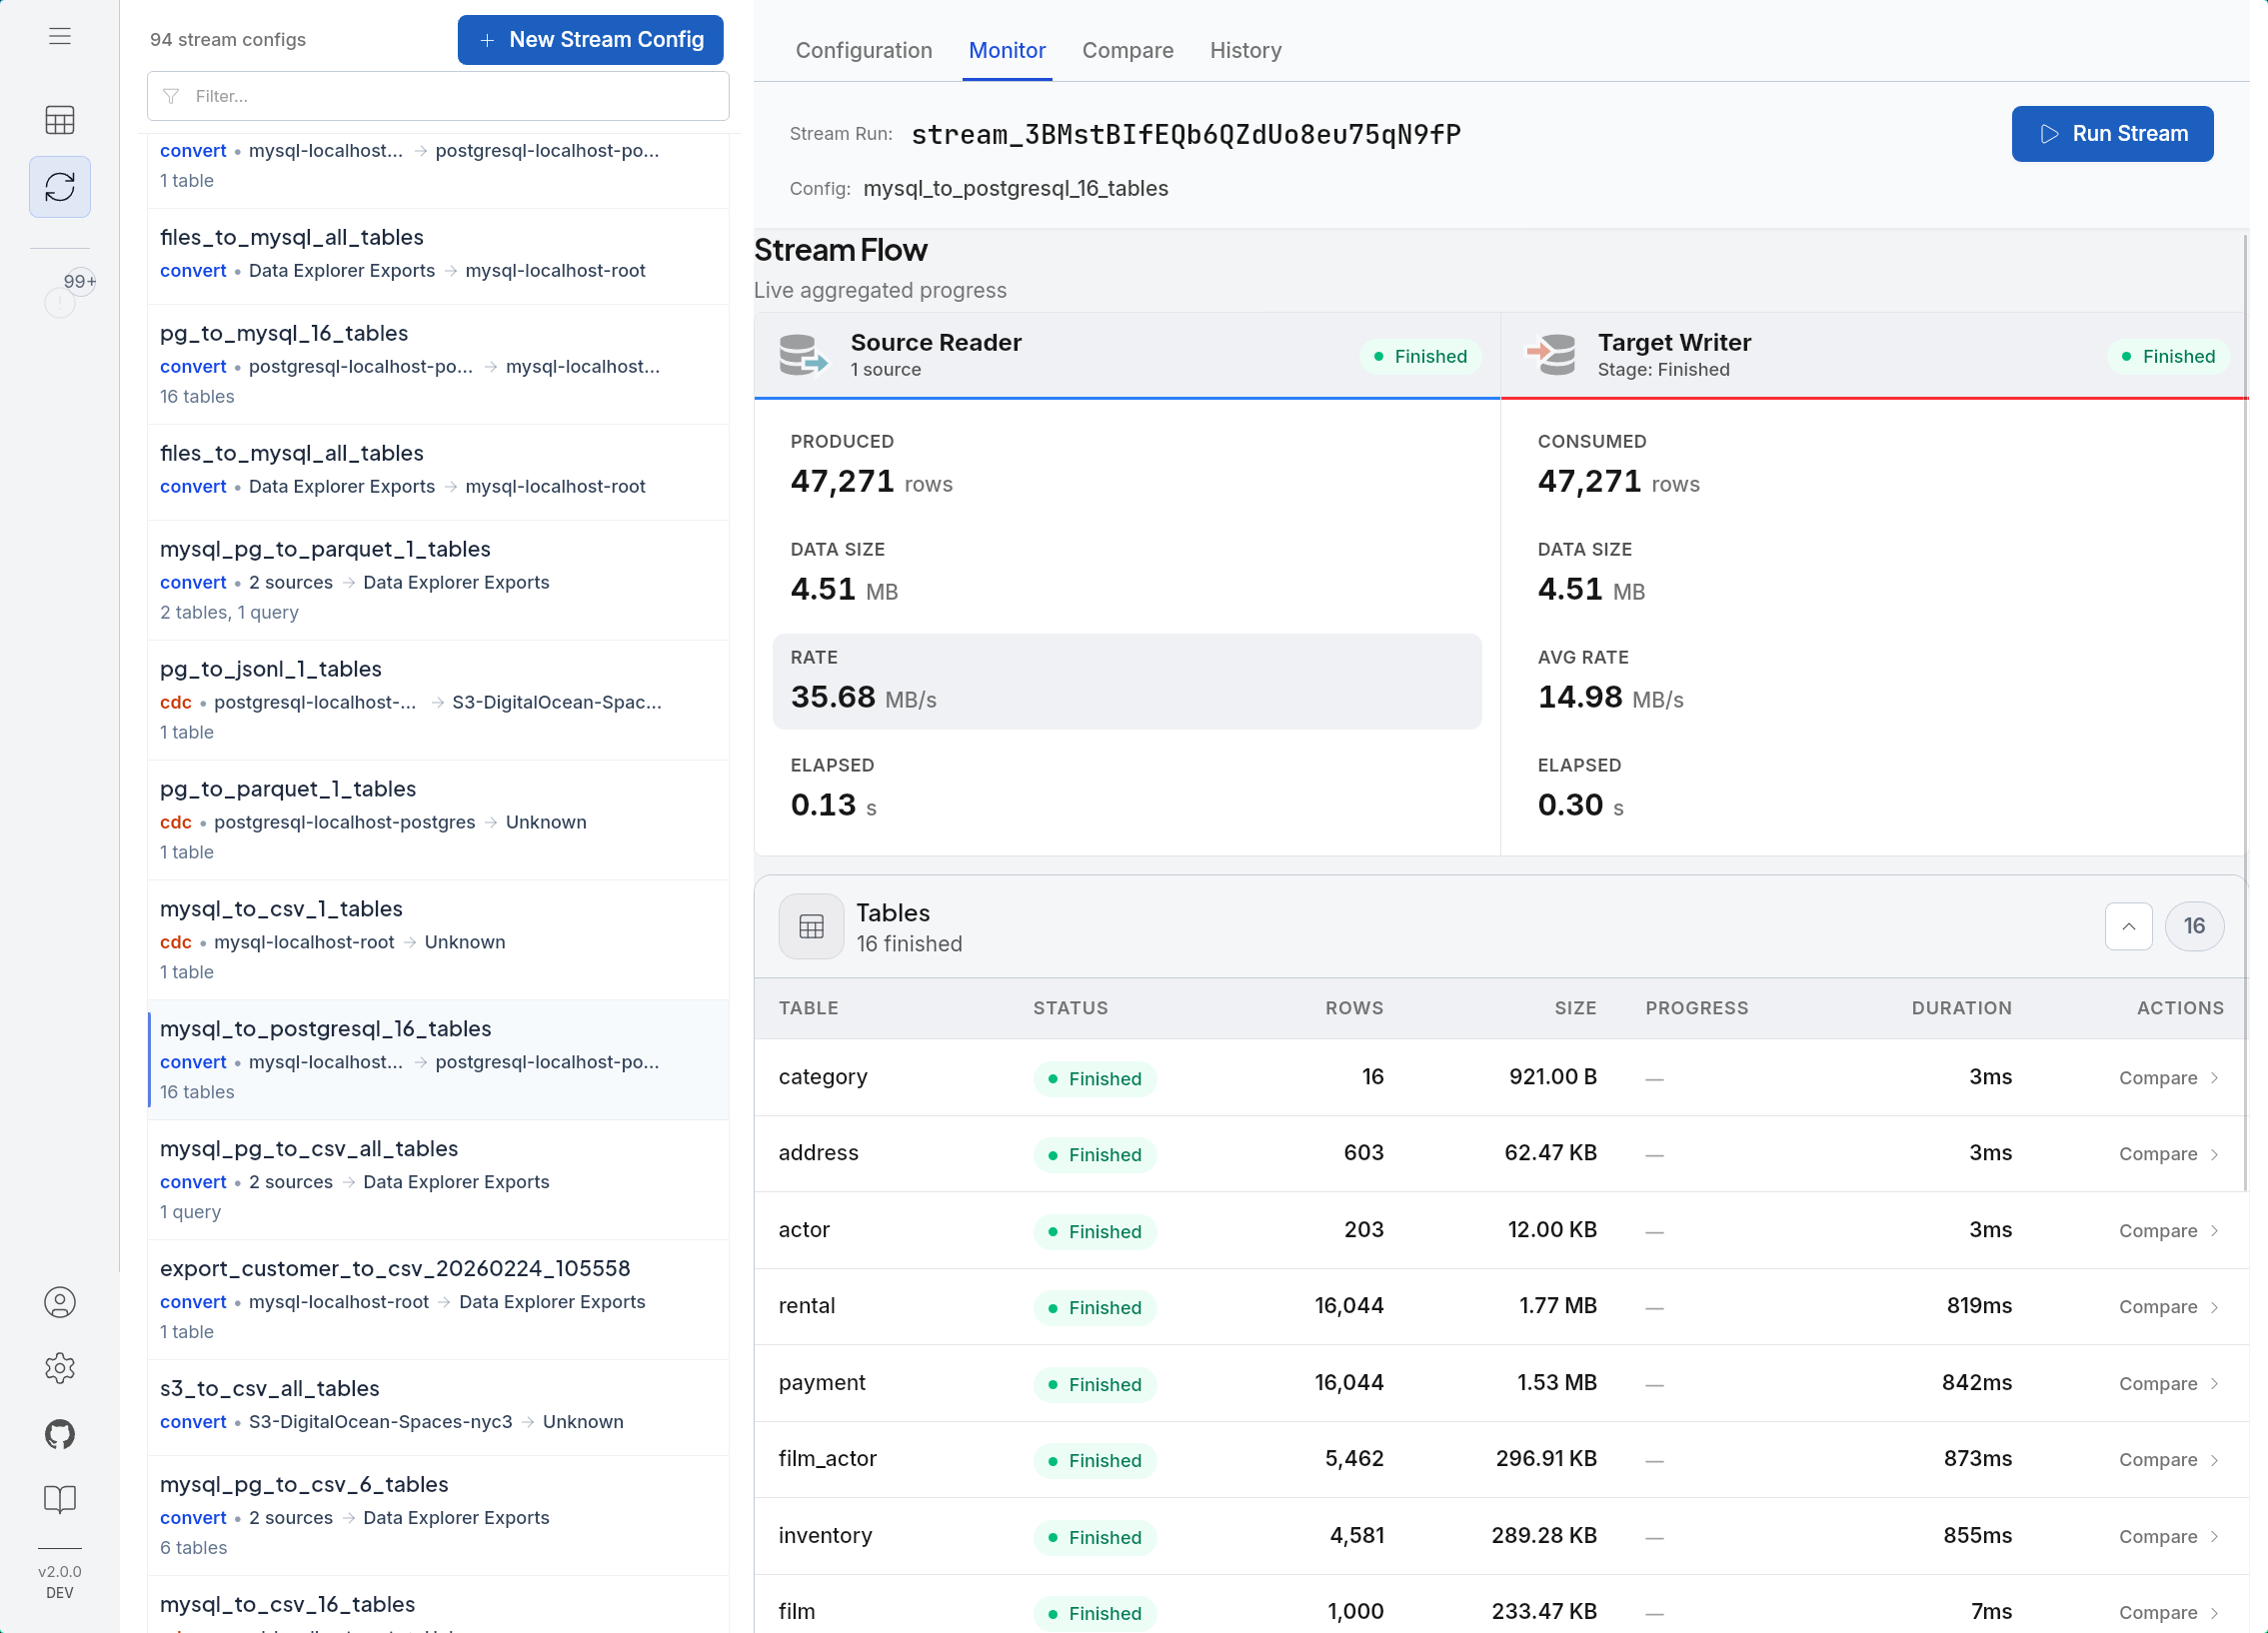Switch to the Configuration tab

click(x=864, y=50)
